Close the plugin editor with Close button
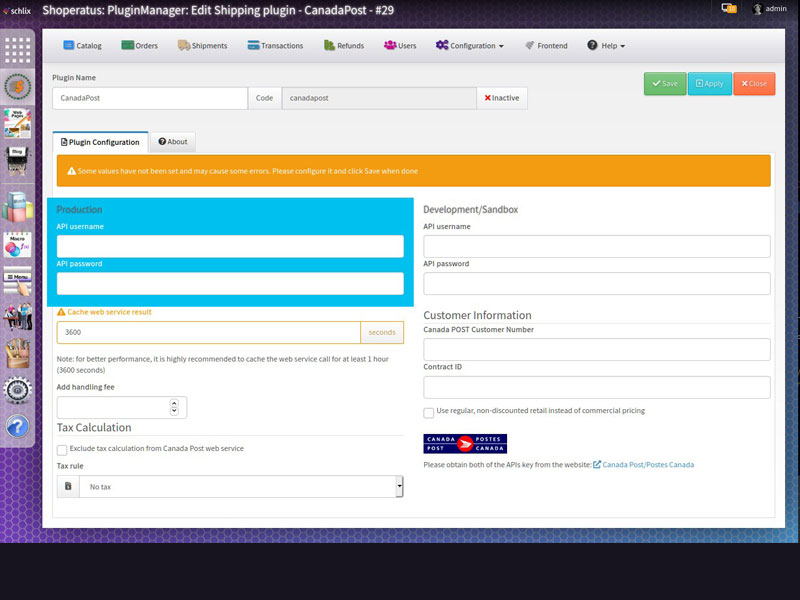The width and height of the screenshot is (800, 600). tap(754, 84)
